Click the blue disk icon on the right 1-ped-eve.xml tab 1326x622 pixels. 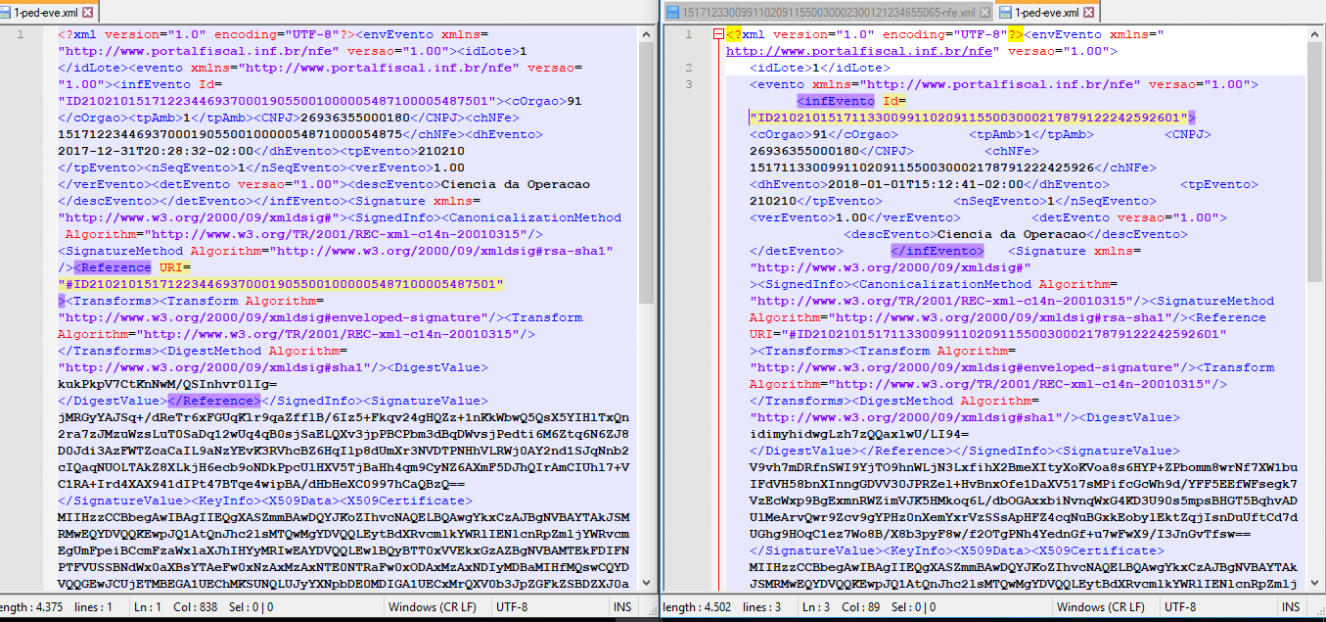point(1006,12)
